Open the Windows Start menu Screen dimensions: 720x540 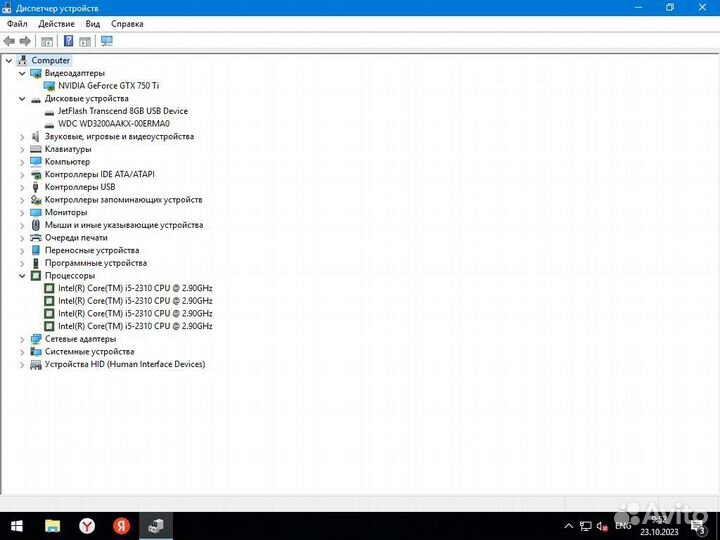tap(17, 526)
